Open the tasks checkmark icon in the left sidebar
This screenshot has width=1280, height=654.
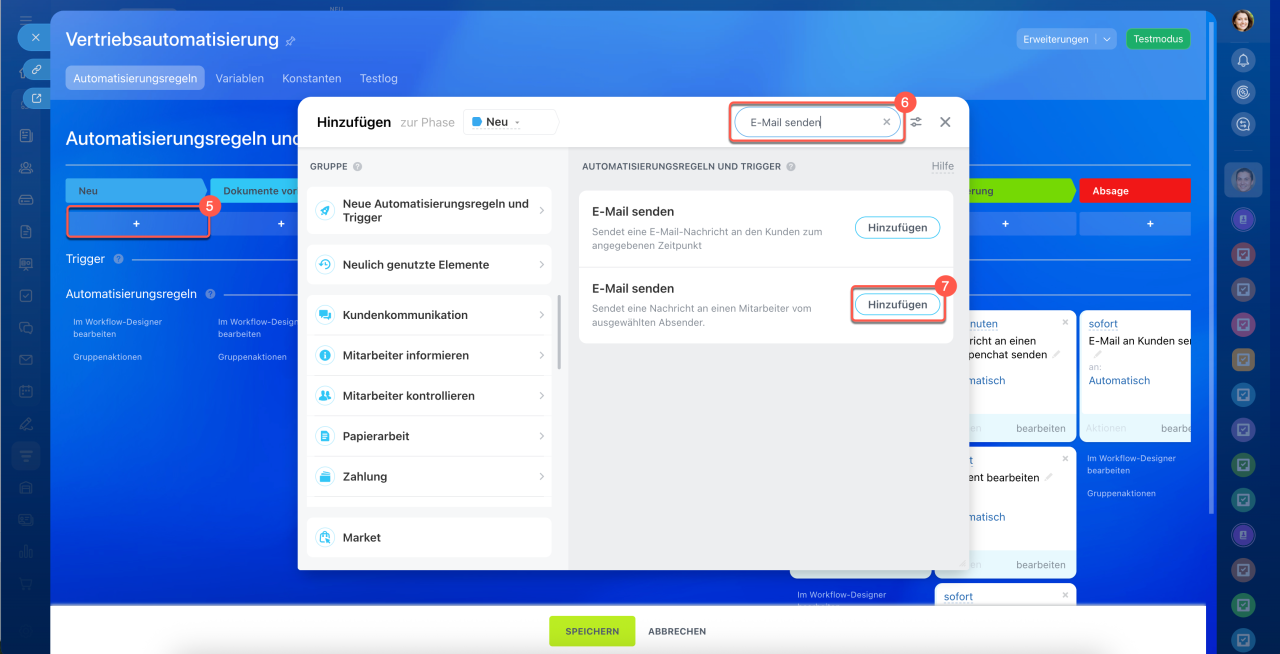click(26, 295)
